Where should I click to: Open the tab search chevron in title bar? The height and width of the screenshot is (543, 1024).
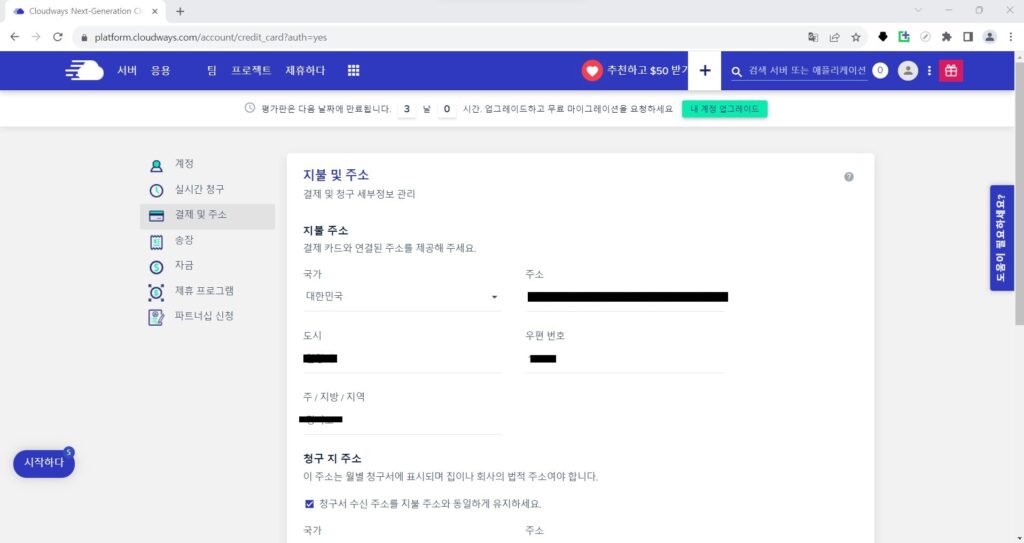click(x=918, y=10)
